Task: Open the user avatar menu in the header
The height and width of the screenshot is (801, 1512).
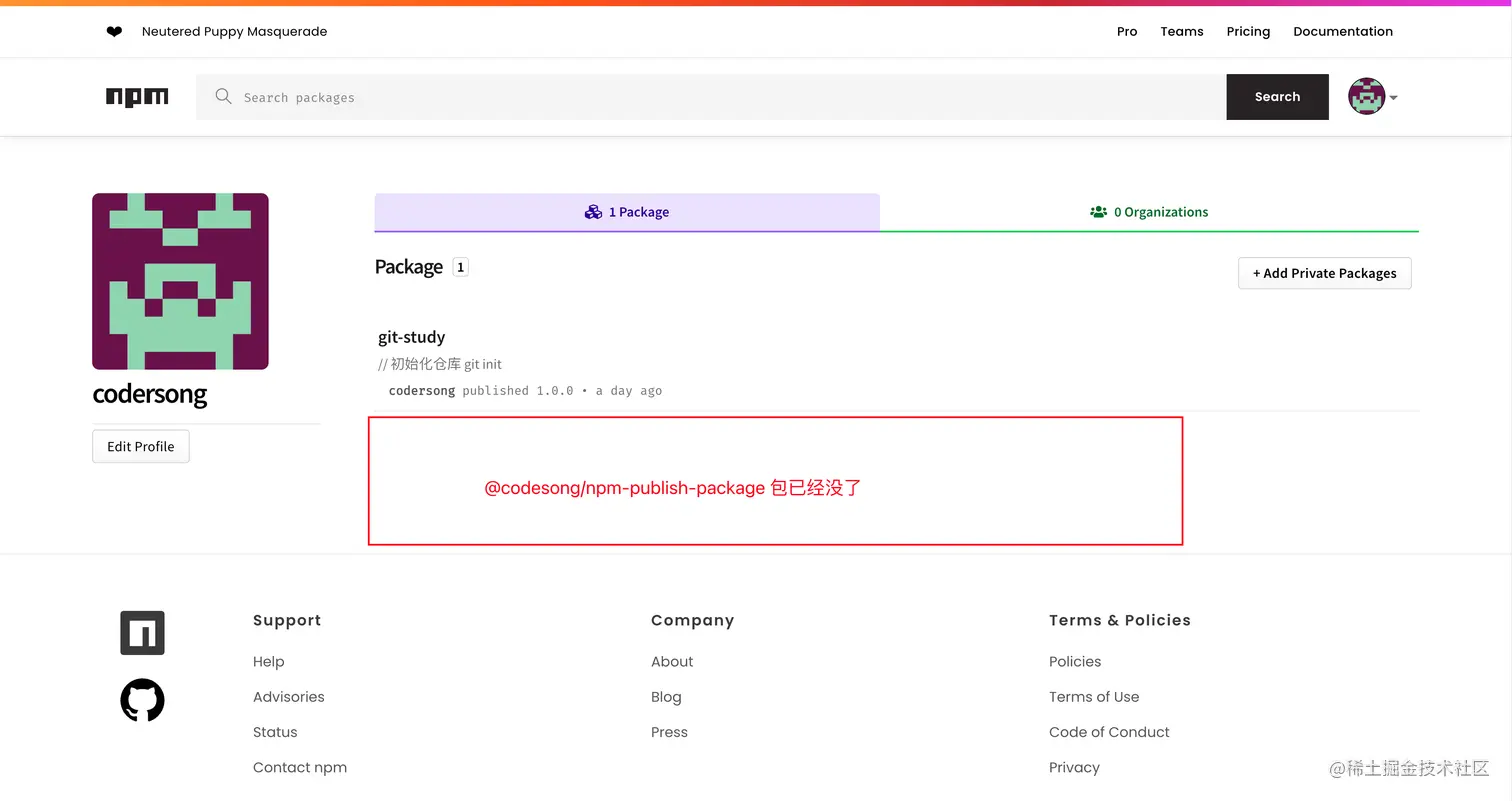Action: [1366, 97]
